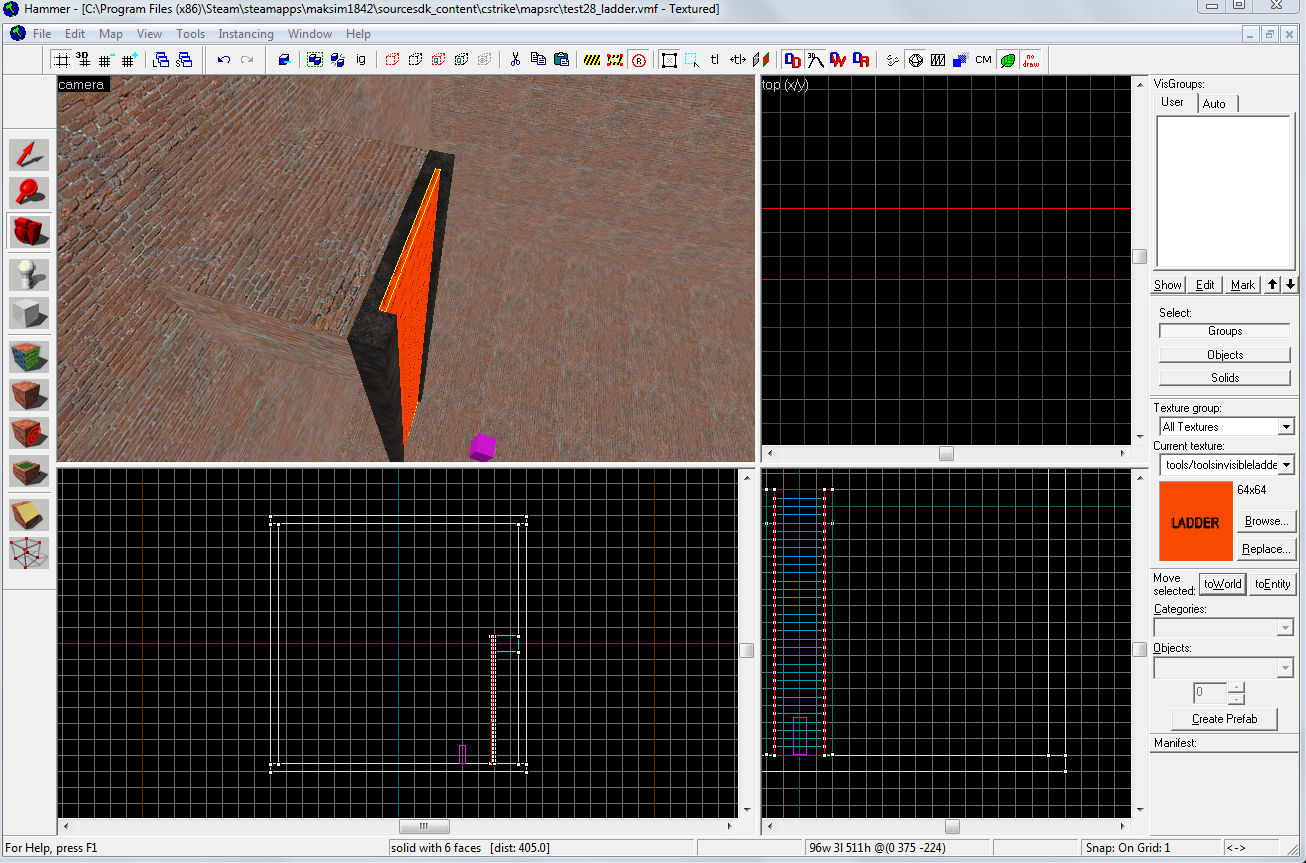Viewport: 1306px width, 863px height.
Task: Select the Selection arrow tool
Action: pyautogui.click(x=29, y=154)
